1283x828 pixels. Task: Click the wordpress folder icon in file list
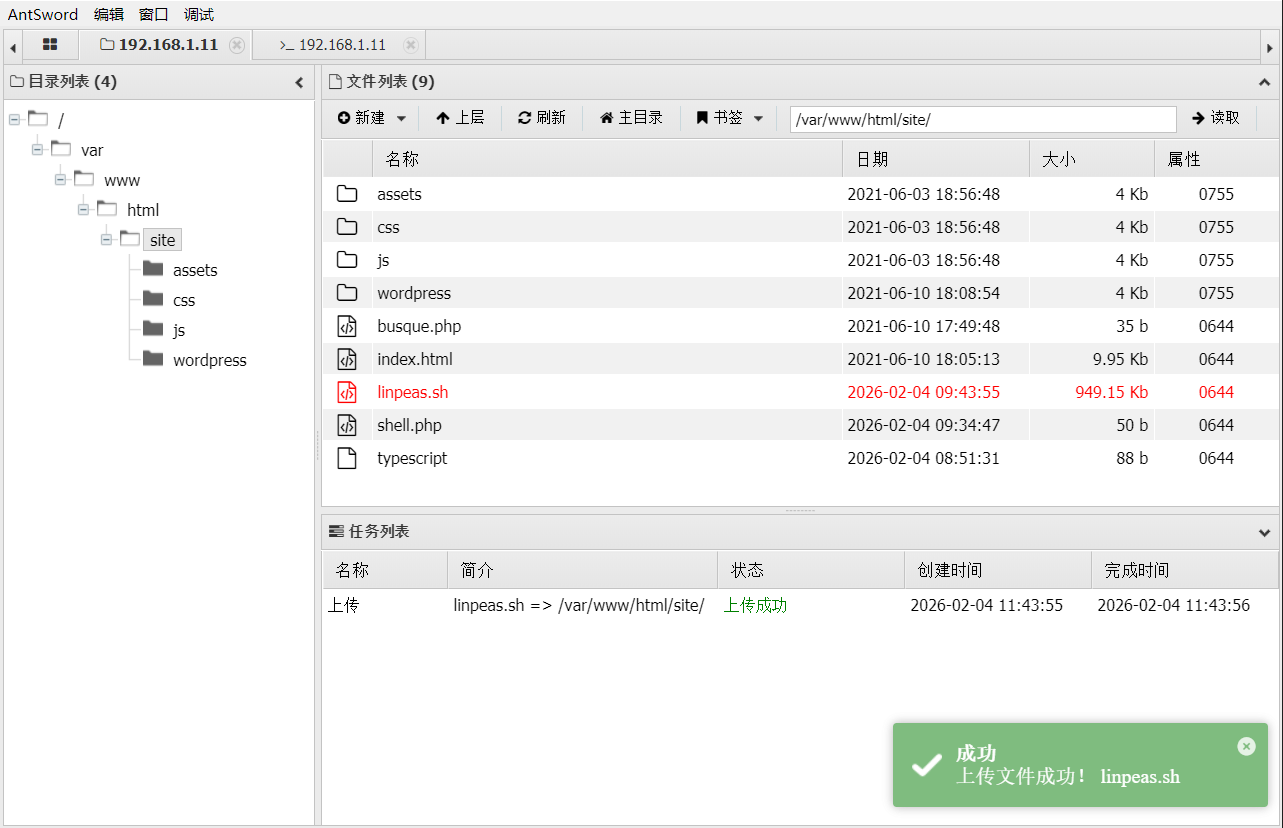tap(347, 293)
